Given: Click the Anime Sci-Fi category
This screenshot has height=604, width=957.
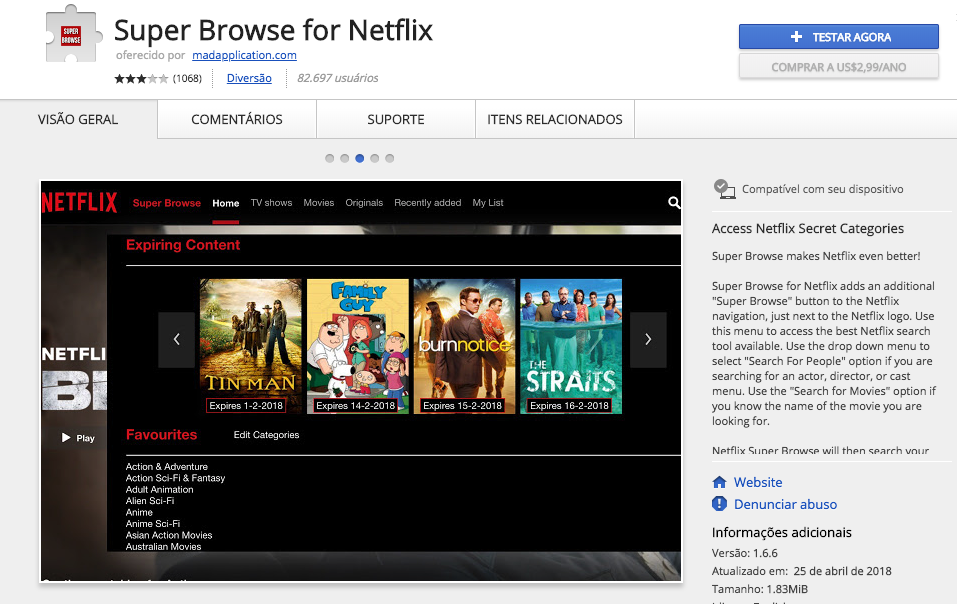Looking at the screenshot, I should point(153,523).
